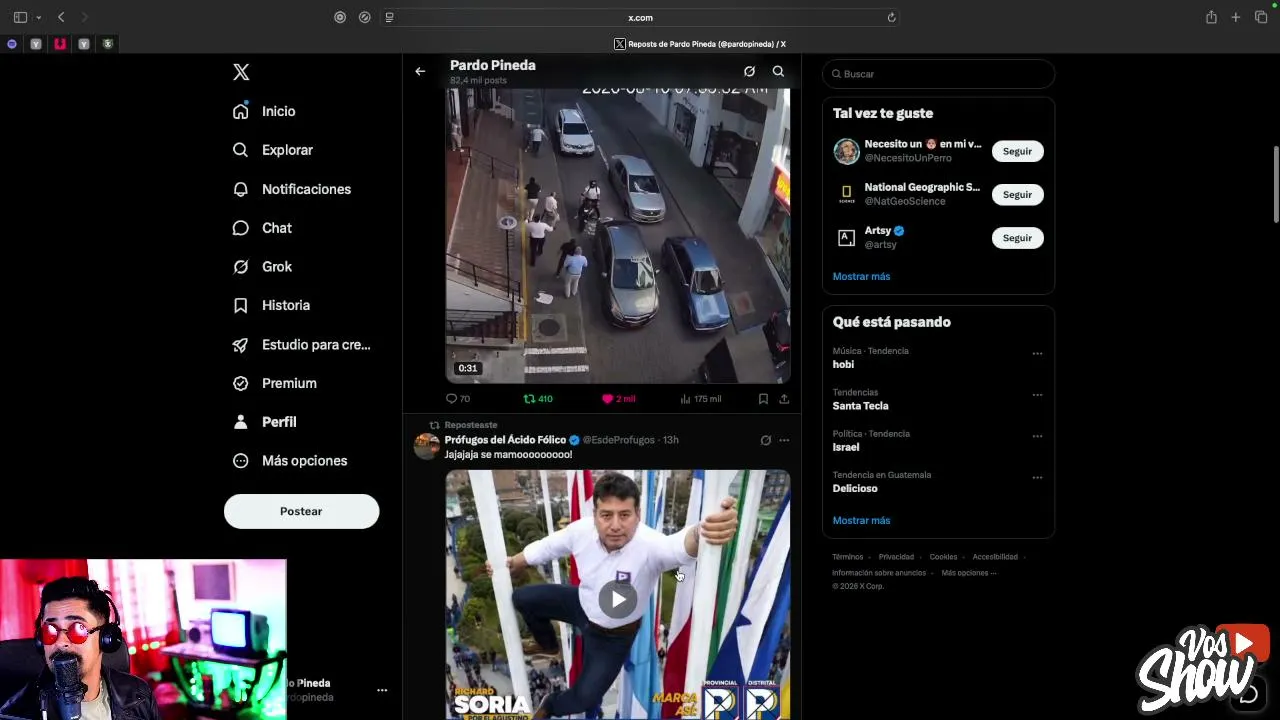Search the profile with the header magnifier

pos(778,71)
